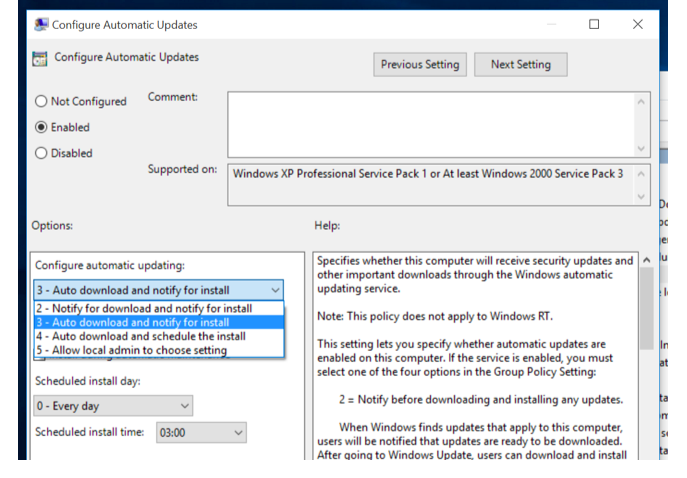Close the Configure Automatic Updates window
Screen dimensions: 687x478
[638, 24]
